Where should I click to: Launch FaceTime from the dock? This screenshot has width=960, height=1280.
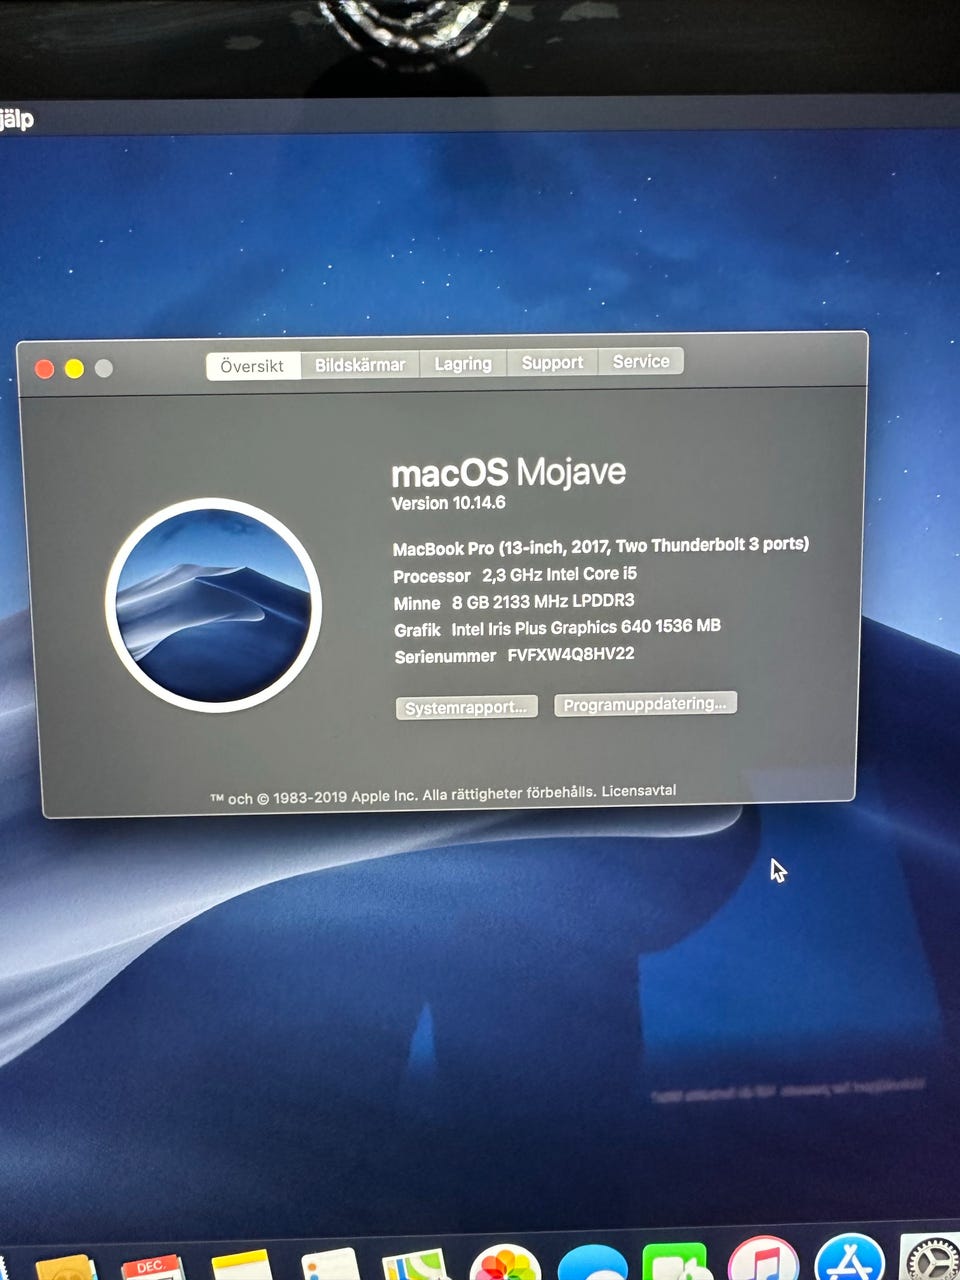pos(675,1261)
